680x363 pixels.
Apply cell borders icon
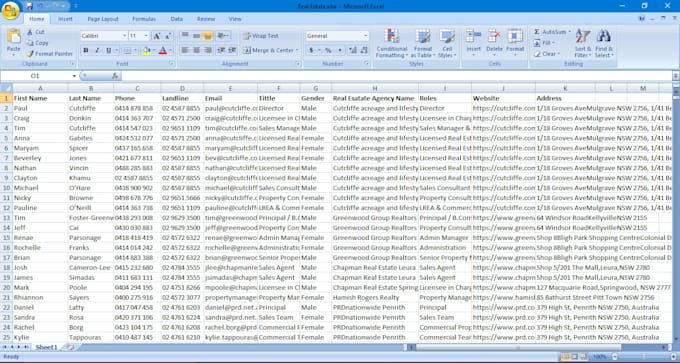click(x=127, y=50)
